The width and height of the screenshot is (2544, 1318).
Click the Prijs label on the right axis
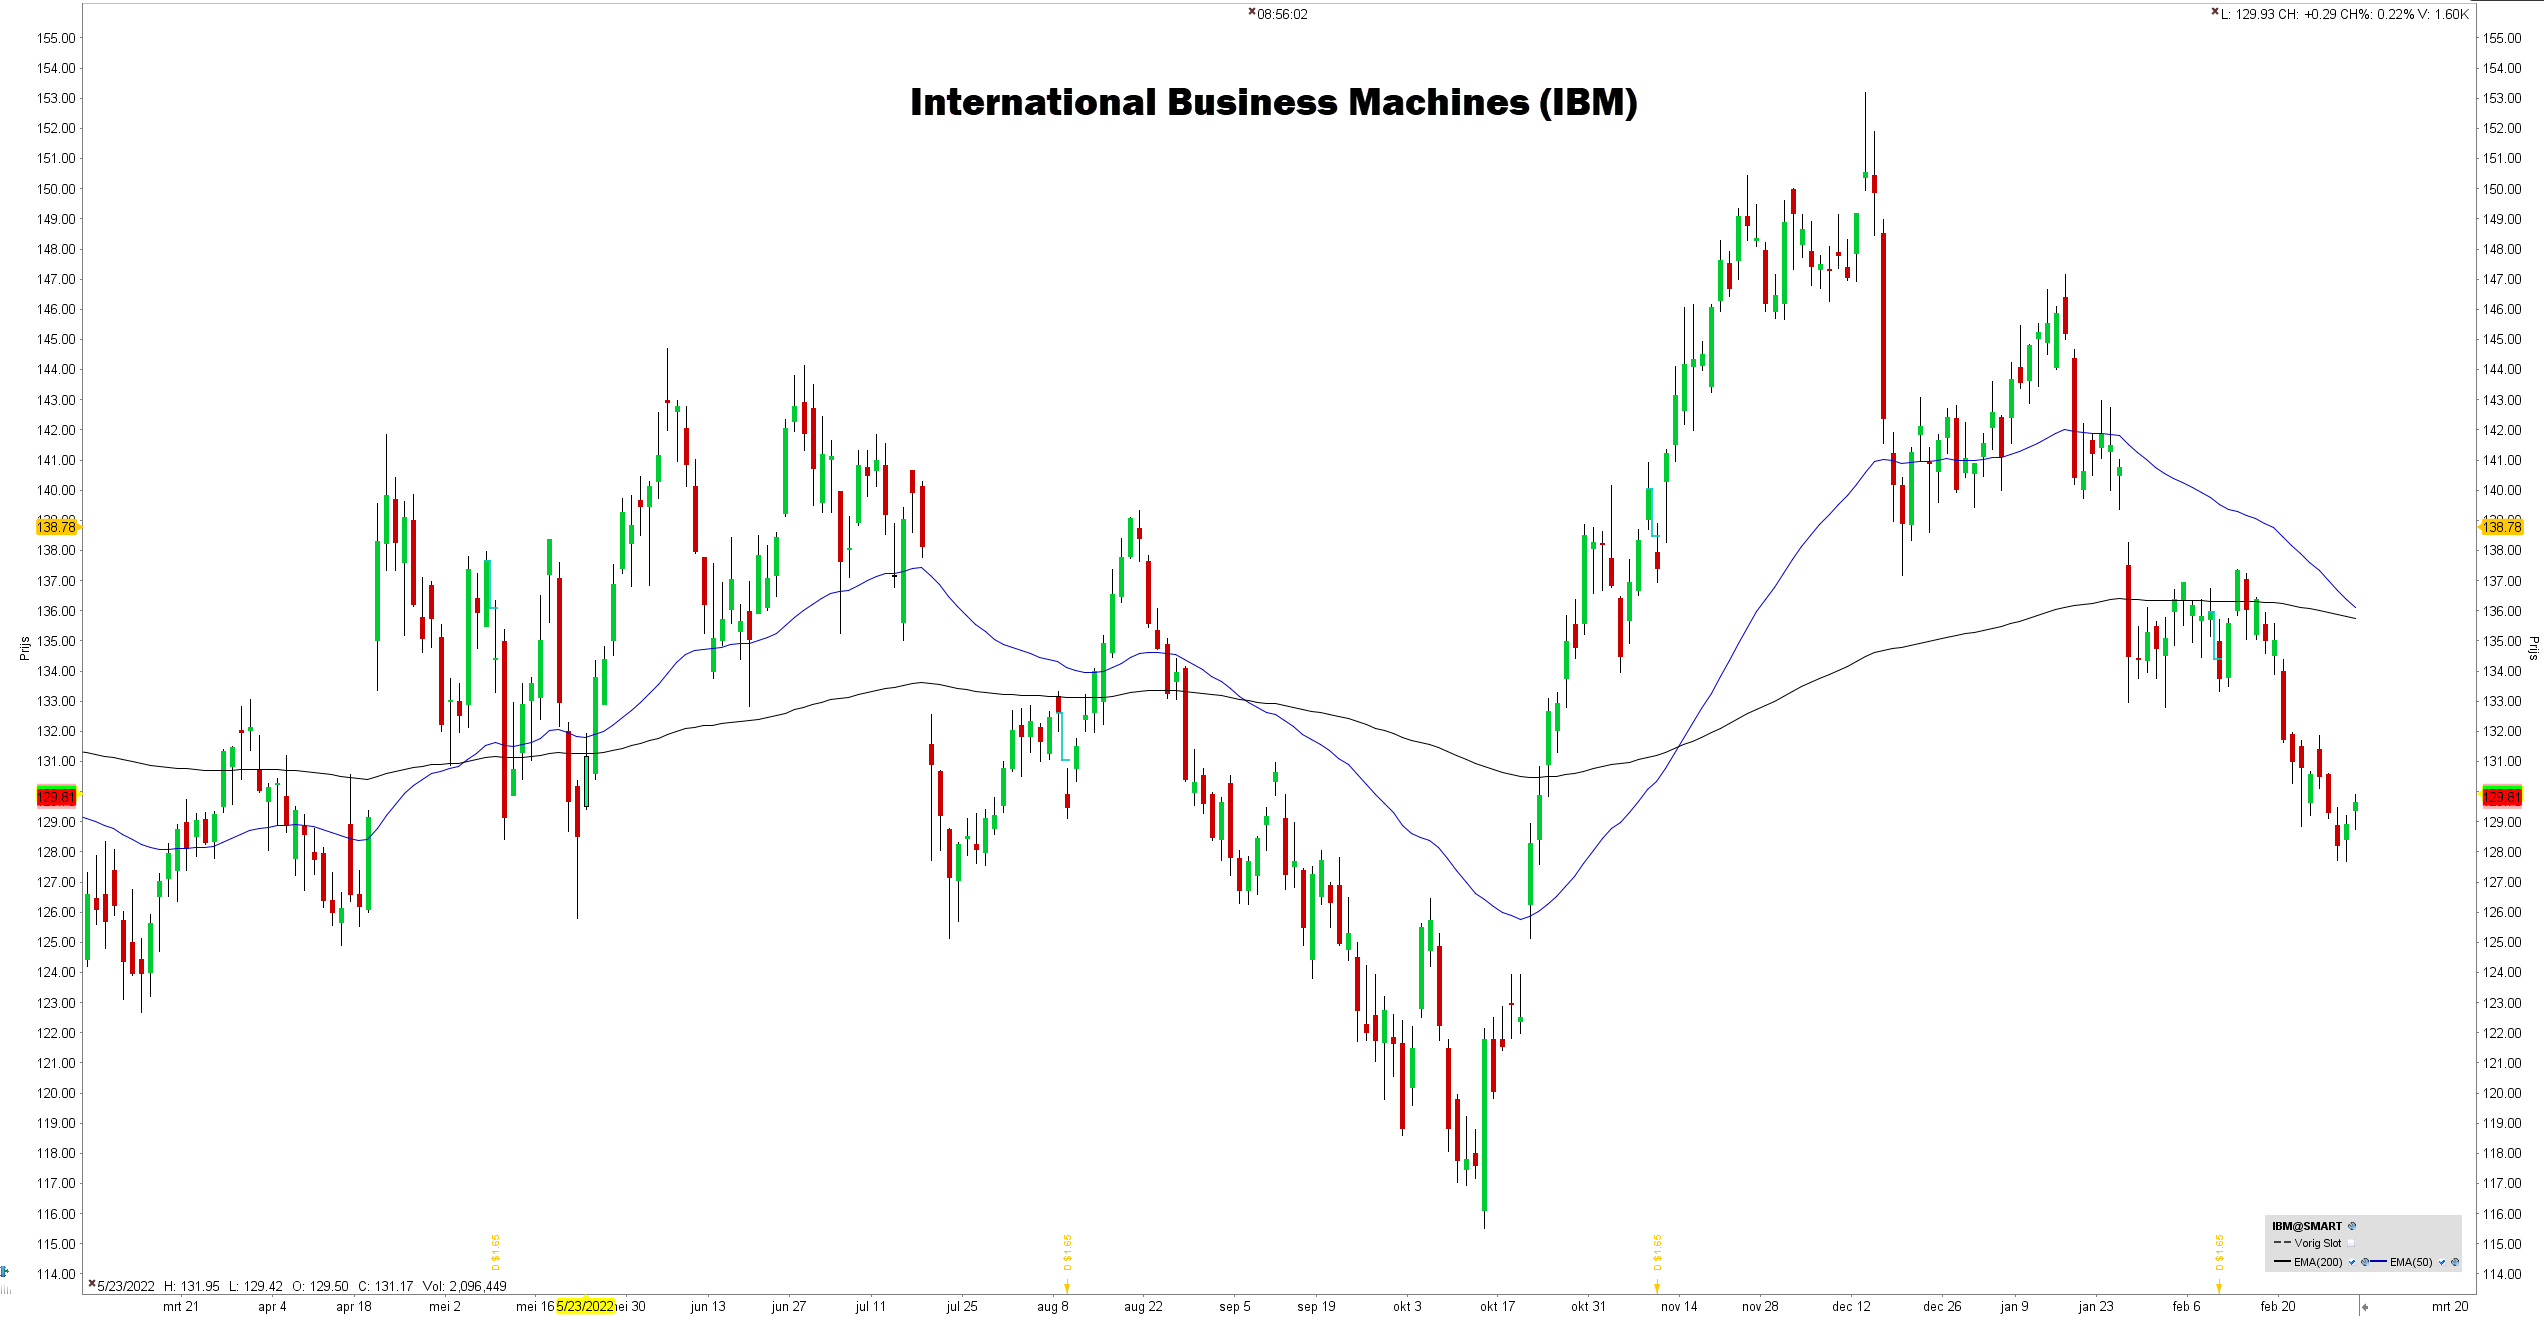coord(2533,648)
